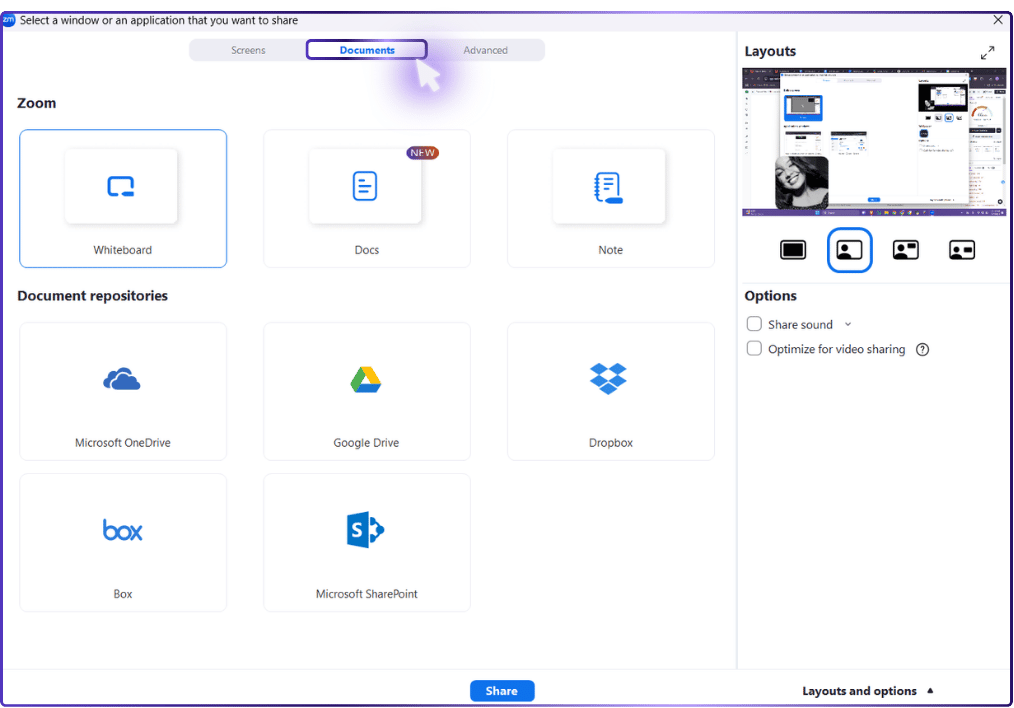
Task: Choose the shared-content-only layout icon
Action: pos(793,250)
